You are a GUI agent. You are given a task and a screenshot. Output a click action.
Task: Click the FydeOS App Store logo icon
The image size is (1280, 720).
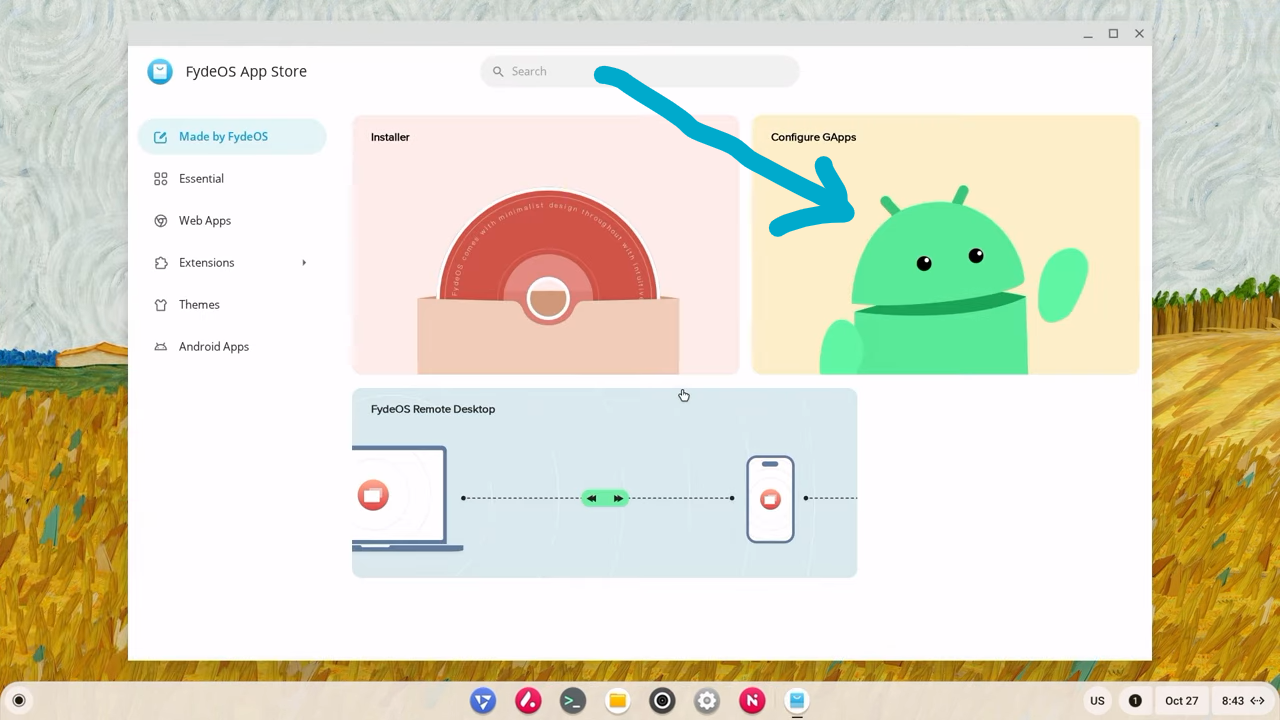pos(160,71)
